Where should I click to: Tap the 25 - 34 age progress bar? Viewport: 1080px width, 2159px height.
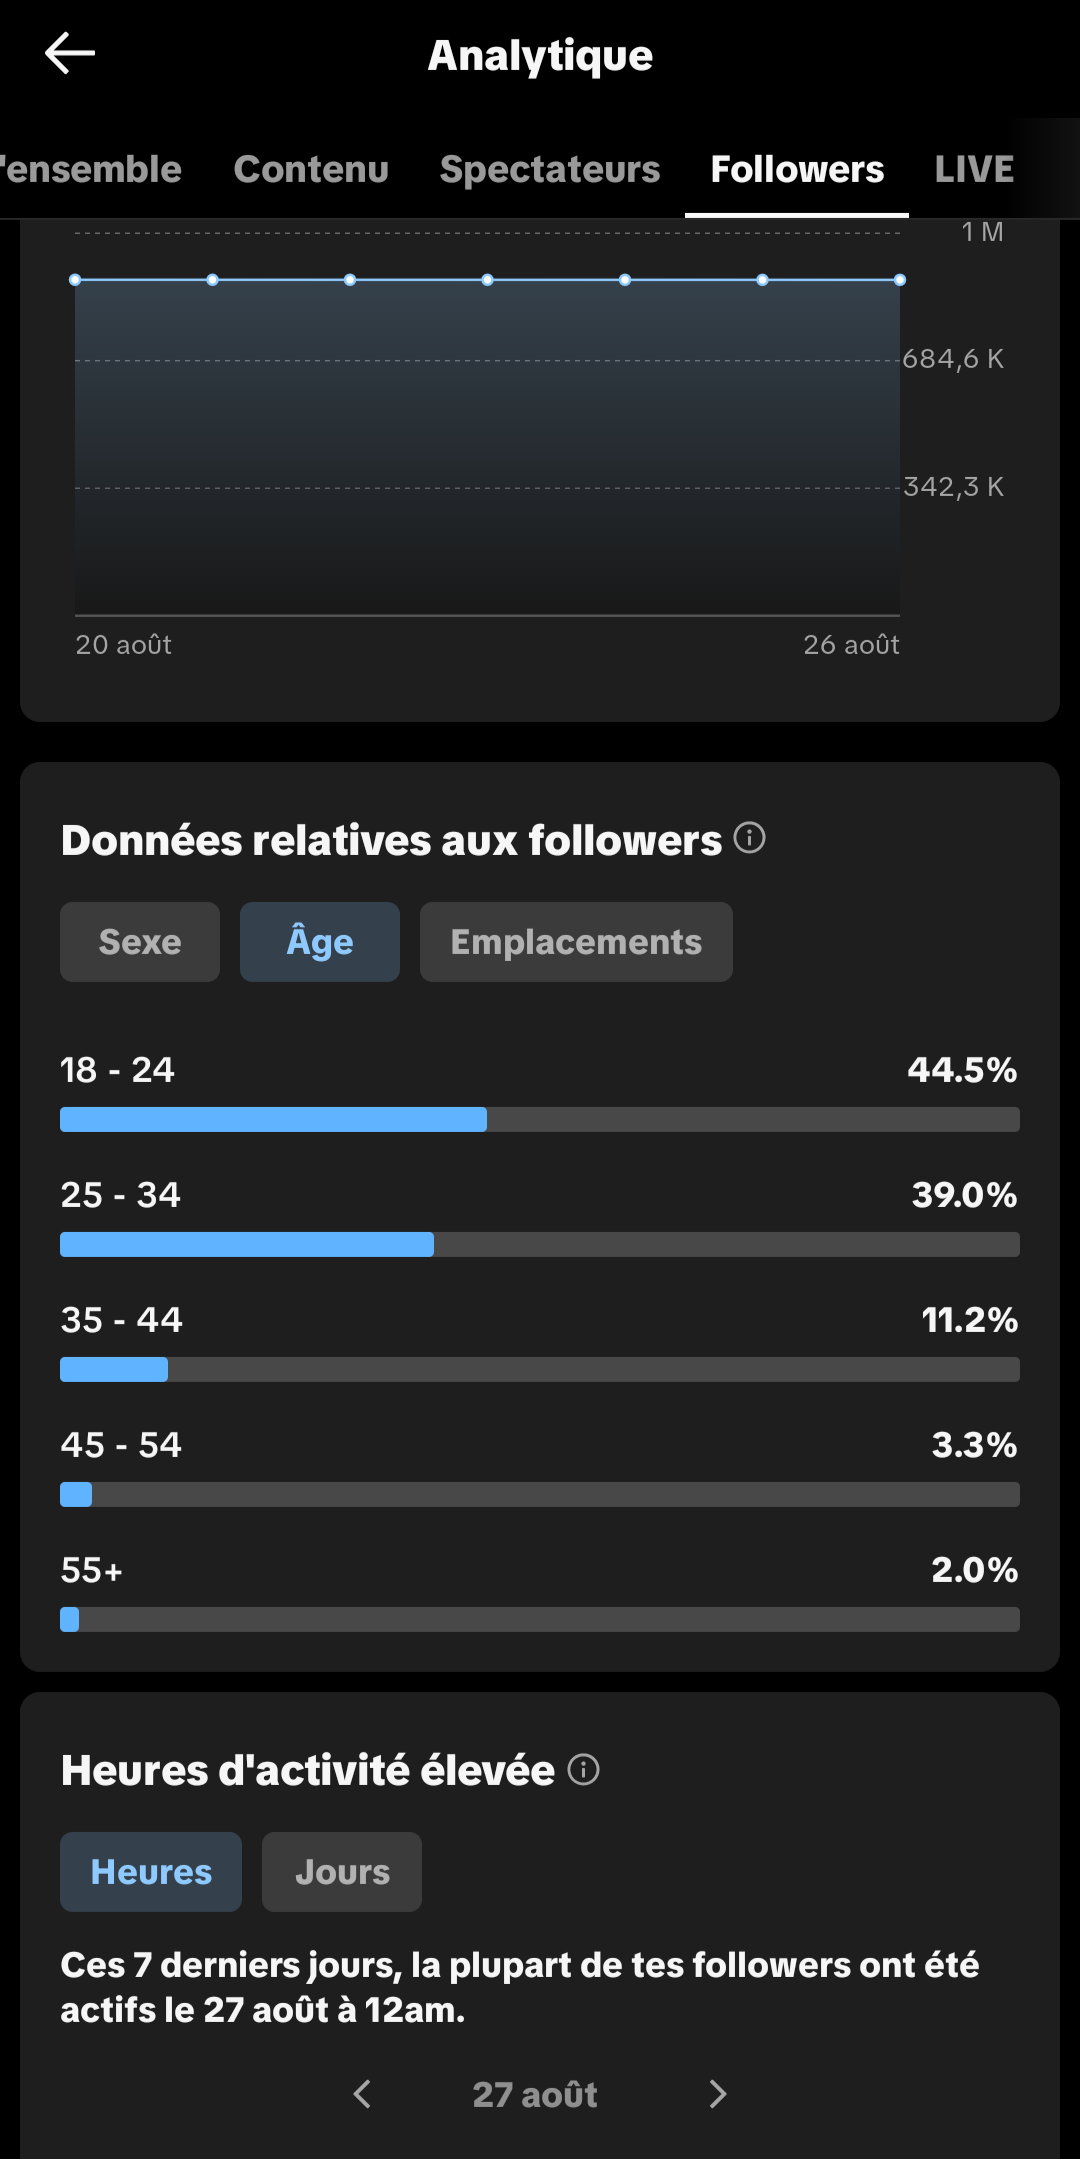pyautogui.click(x=540, y=1244)
